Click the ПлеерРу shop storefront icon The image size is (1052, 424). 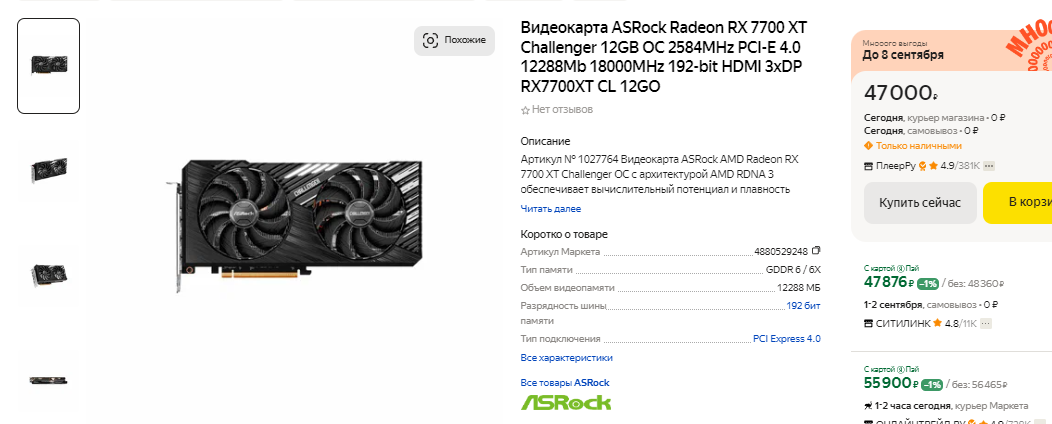pyautogui.click(x=868, y=166)
